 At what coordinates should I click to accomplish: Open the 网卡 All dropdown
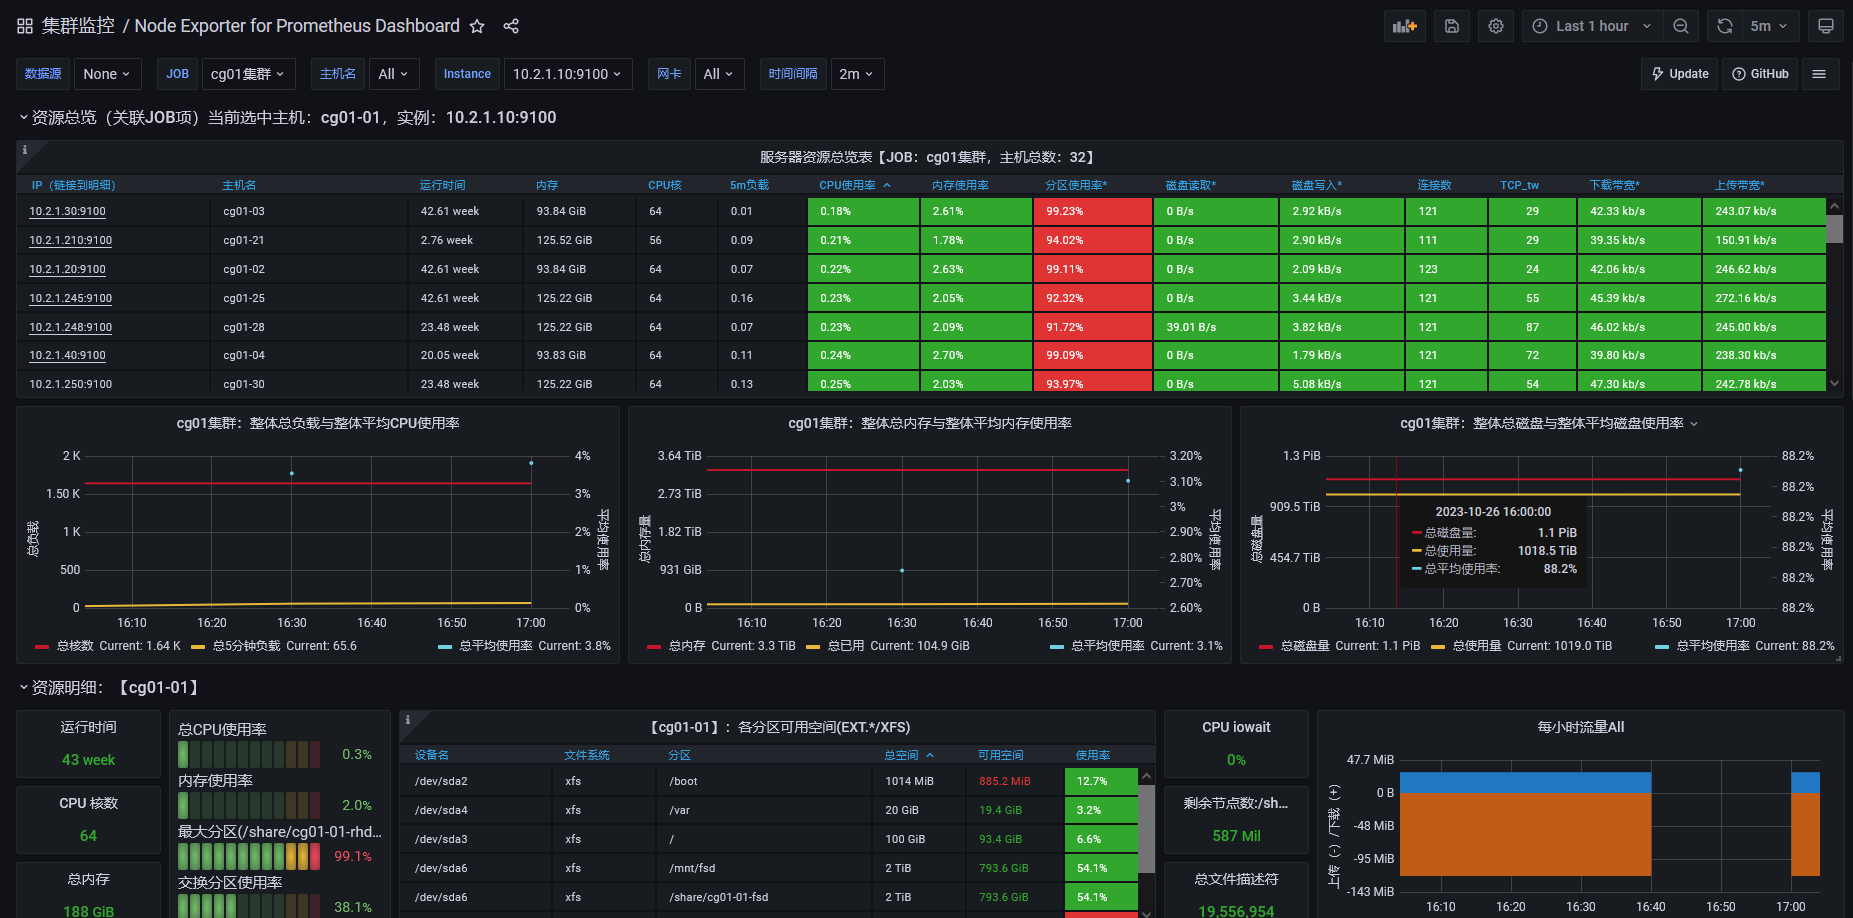pos(718,74)
